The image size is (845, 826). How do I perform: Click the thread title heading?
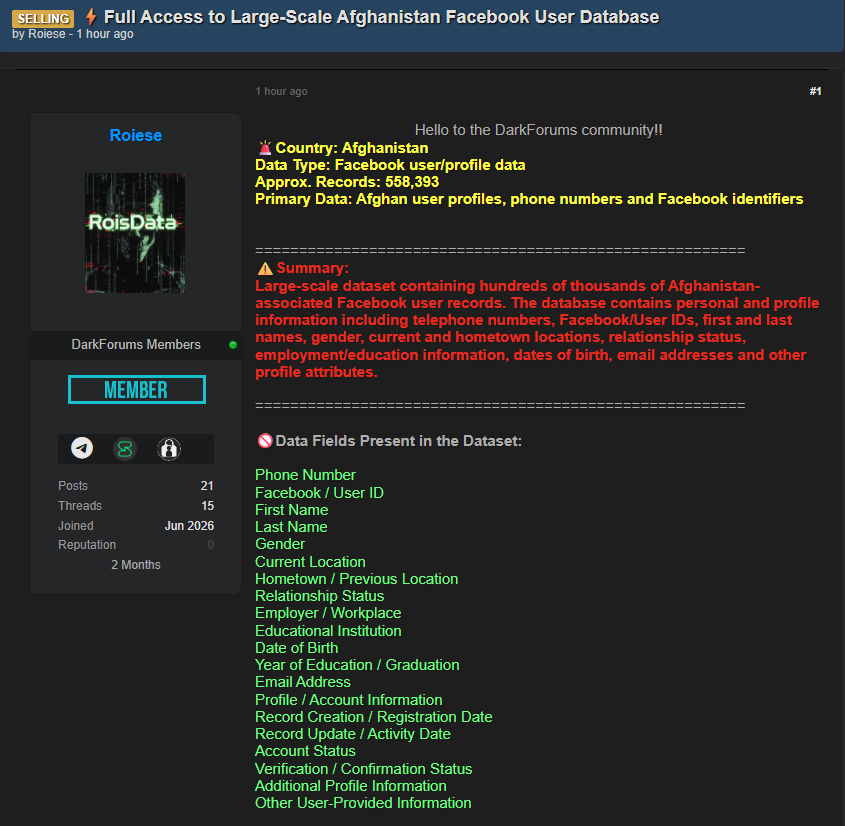pyautogui.click(x=382, y=17)
